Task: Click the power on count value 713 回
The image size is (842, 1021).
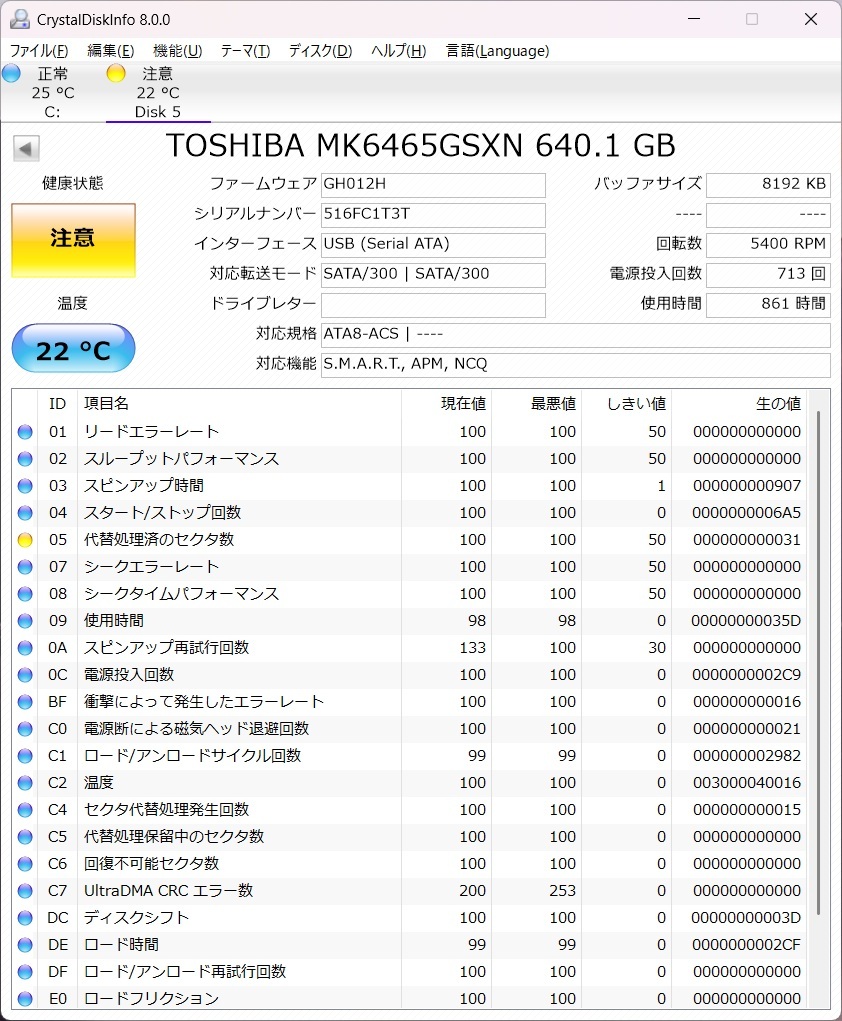Action: point(768,275)
